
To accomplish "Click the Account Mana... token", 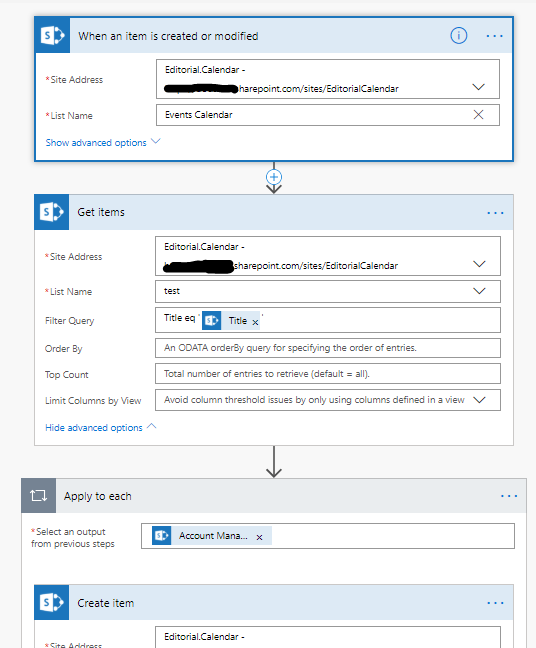I will click(x=213, y=536).
